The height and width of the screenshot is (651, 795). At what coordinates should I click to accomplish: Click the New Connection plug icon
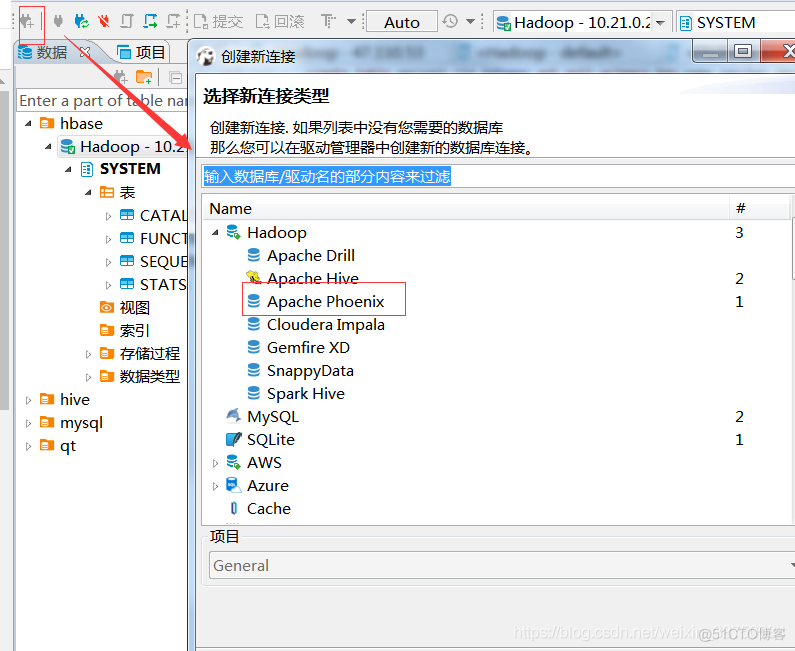[27, 22]
